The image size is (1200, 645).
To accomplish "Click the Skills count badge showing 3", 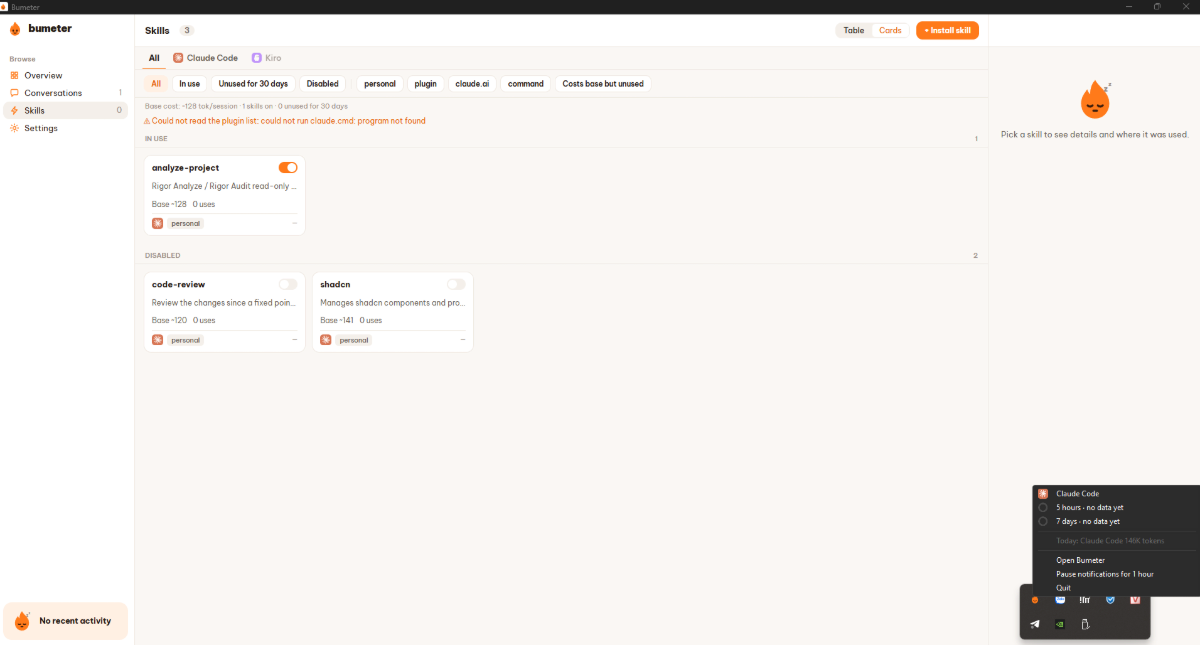I will (x=187, y=30).
